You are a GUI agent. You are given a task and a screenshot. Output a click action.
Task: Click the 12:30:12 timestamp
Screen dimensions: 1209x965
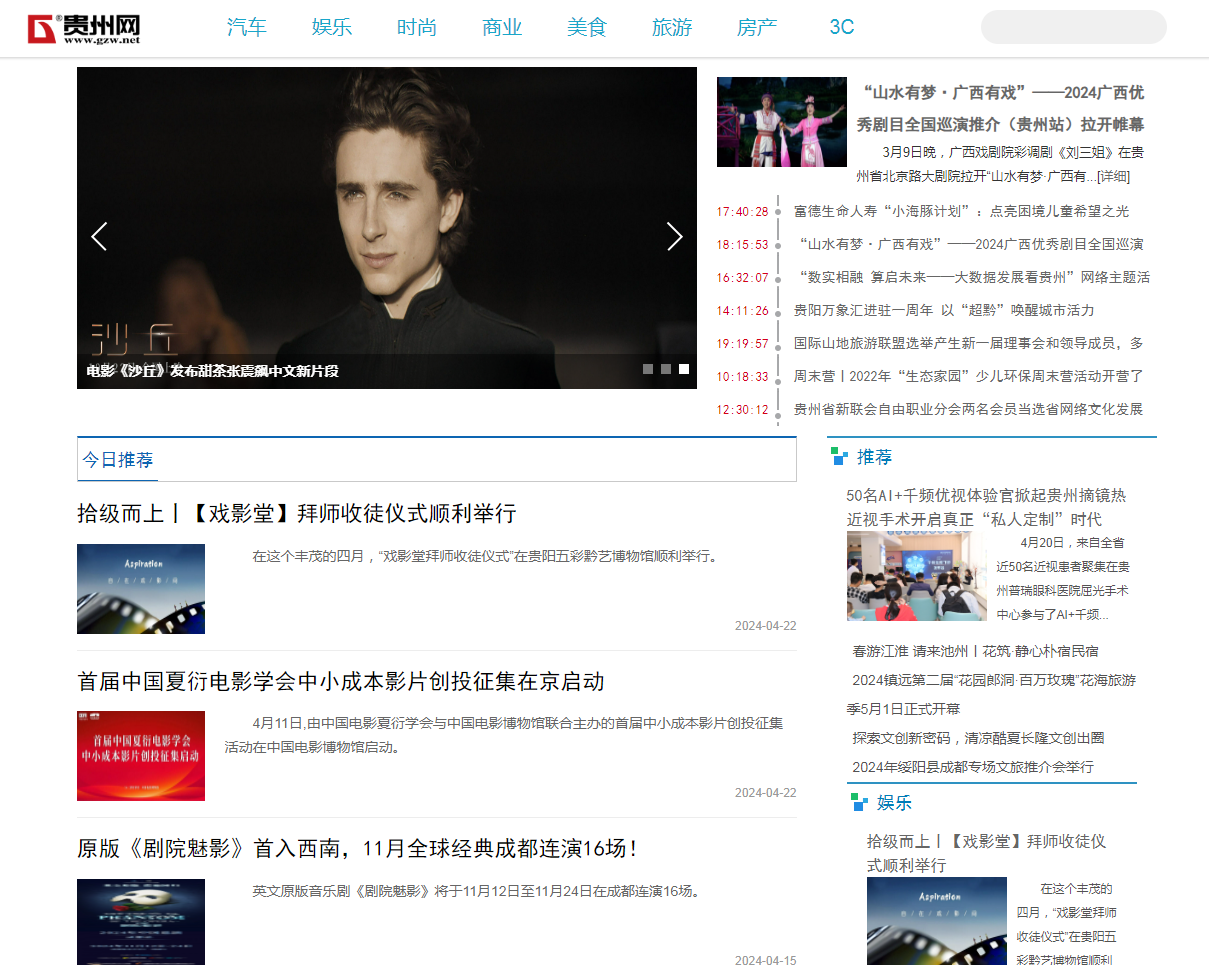[742, 410]
